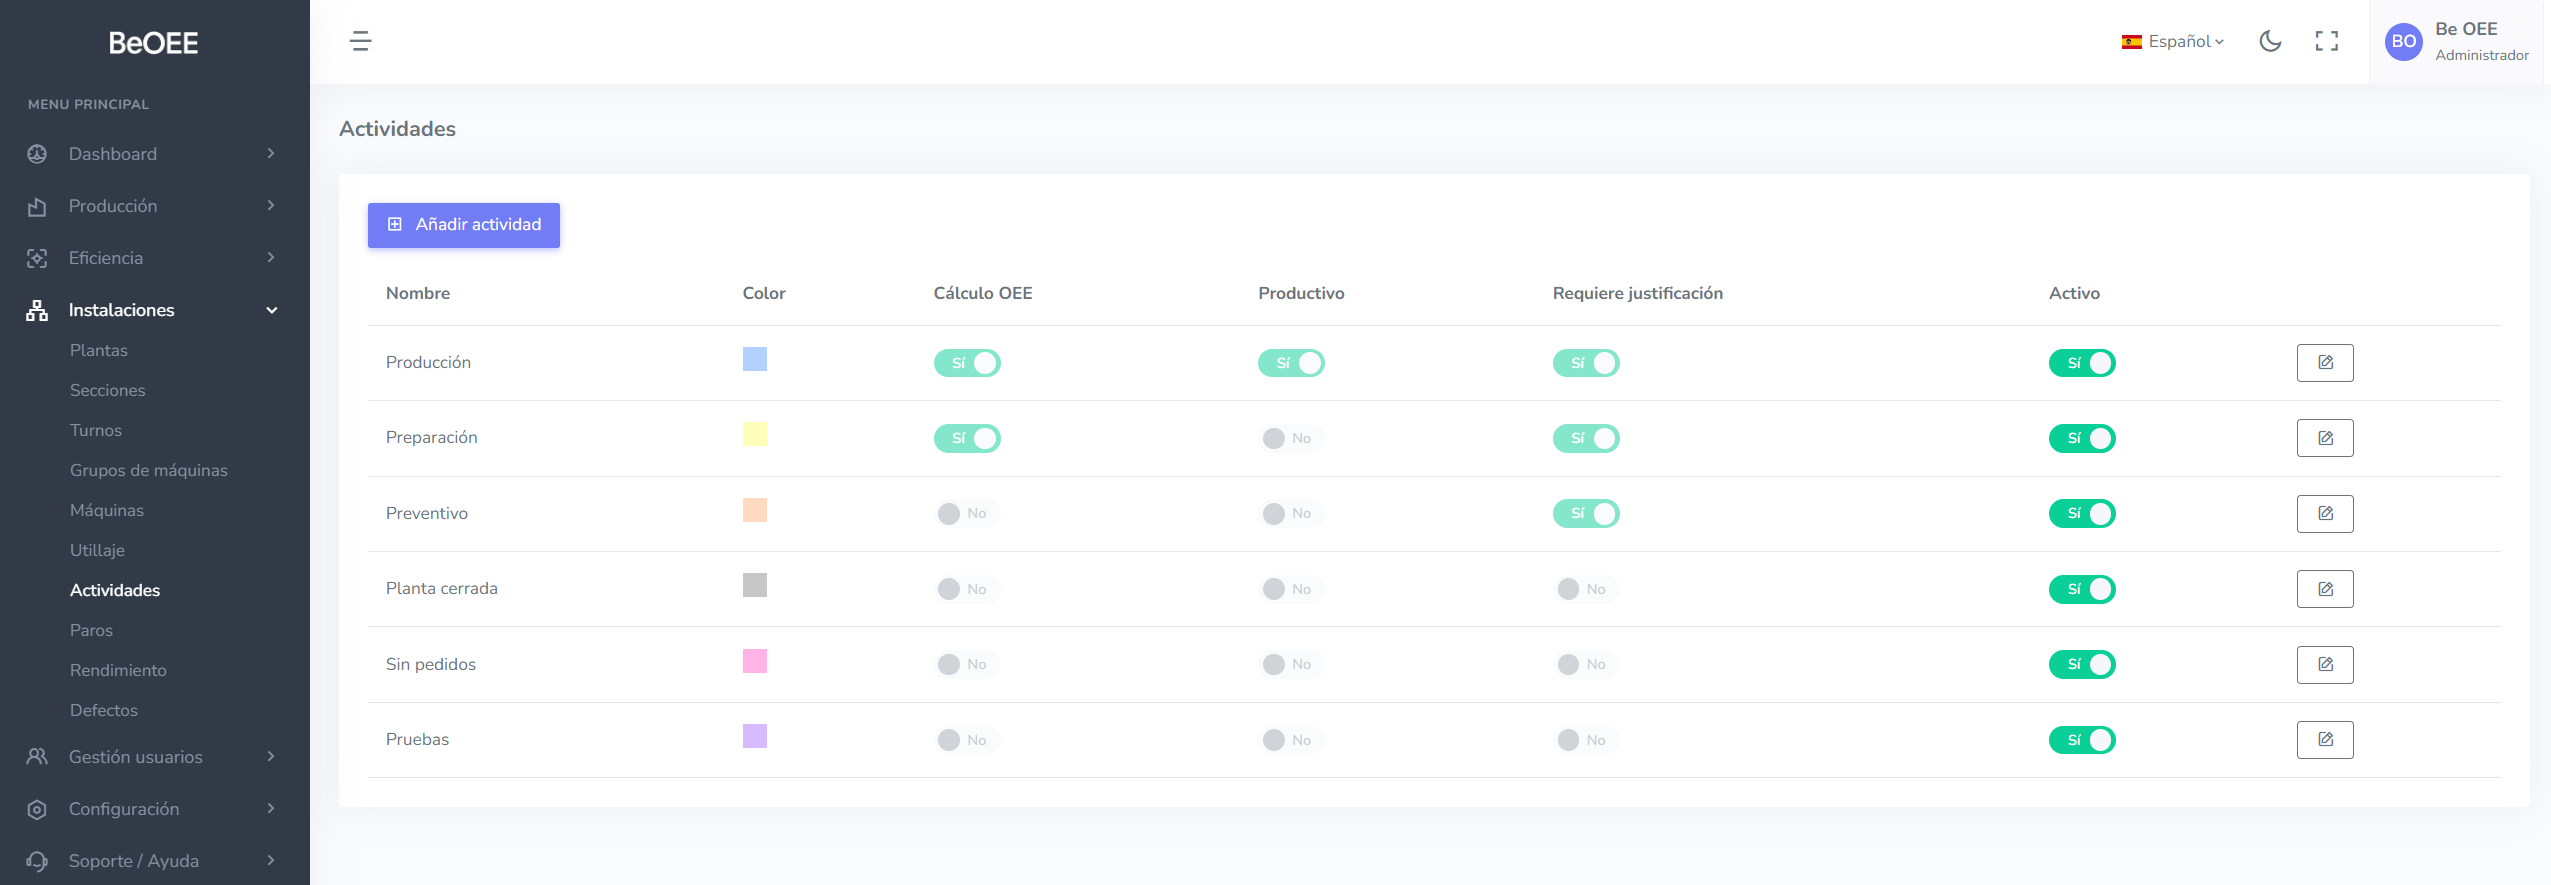
Task: Select the Planta cerrada name cell
Action: click(442, 589)
